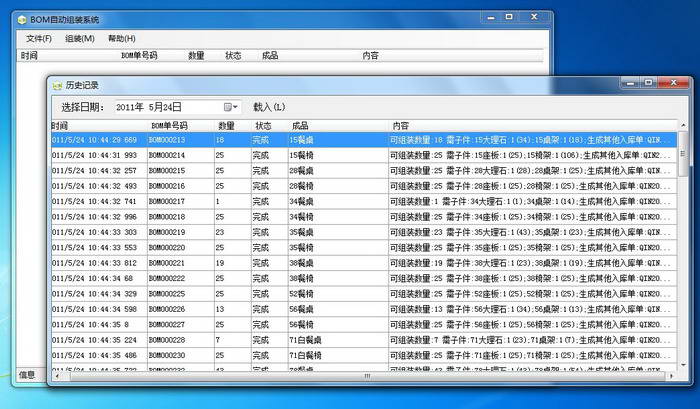The image size is (700, 409).
Task: Click horizontal scrollbar right arrow
Action: (x=672, y=376)
